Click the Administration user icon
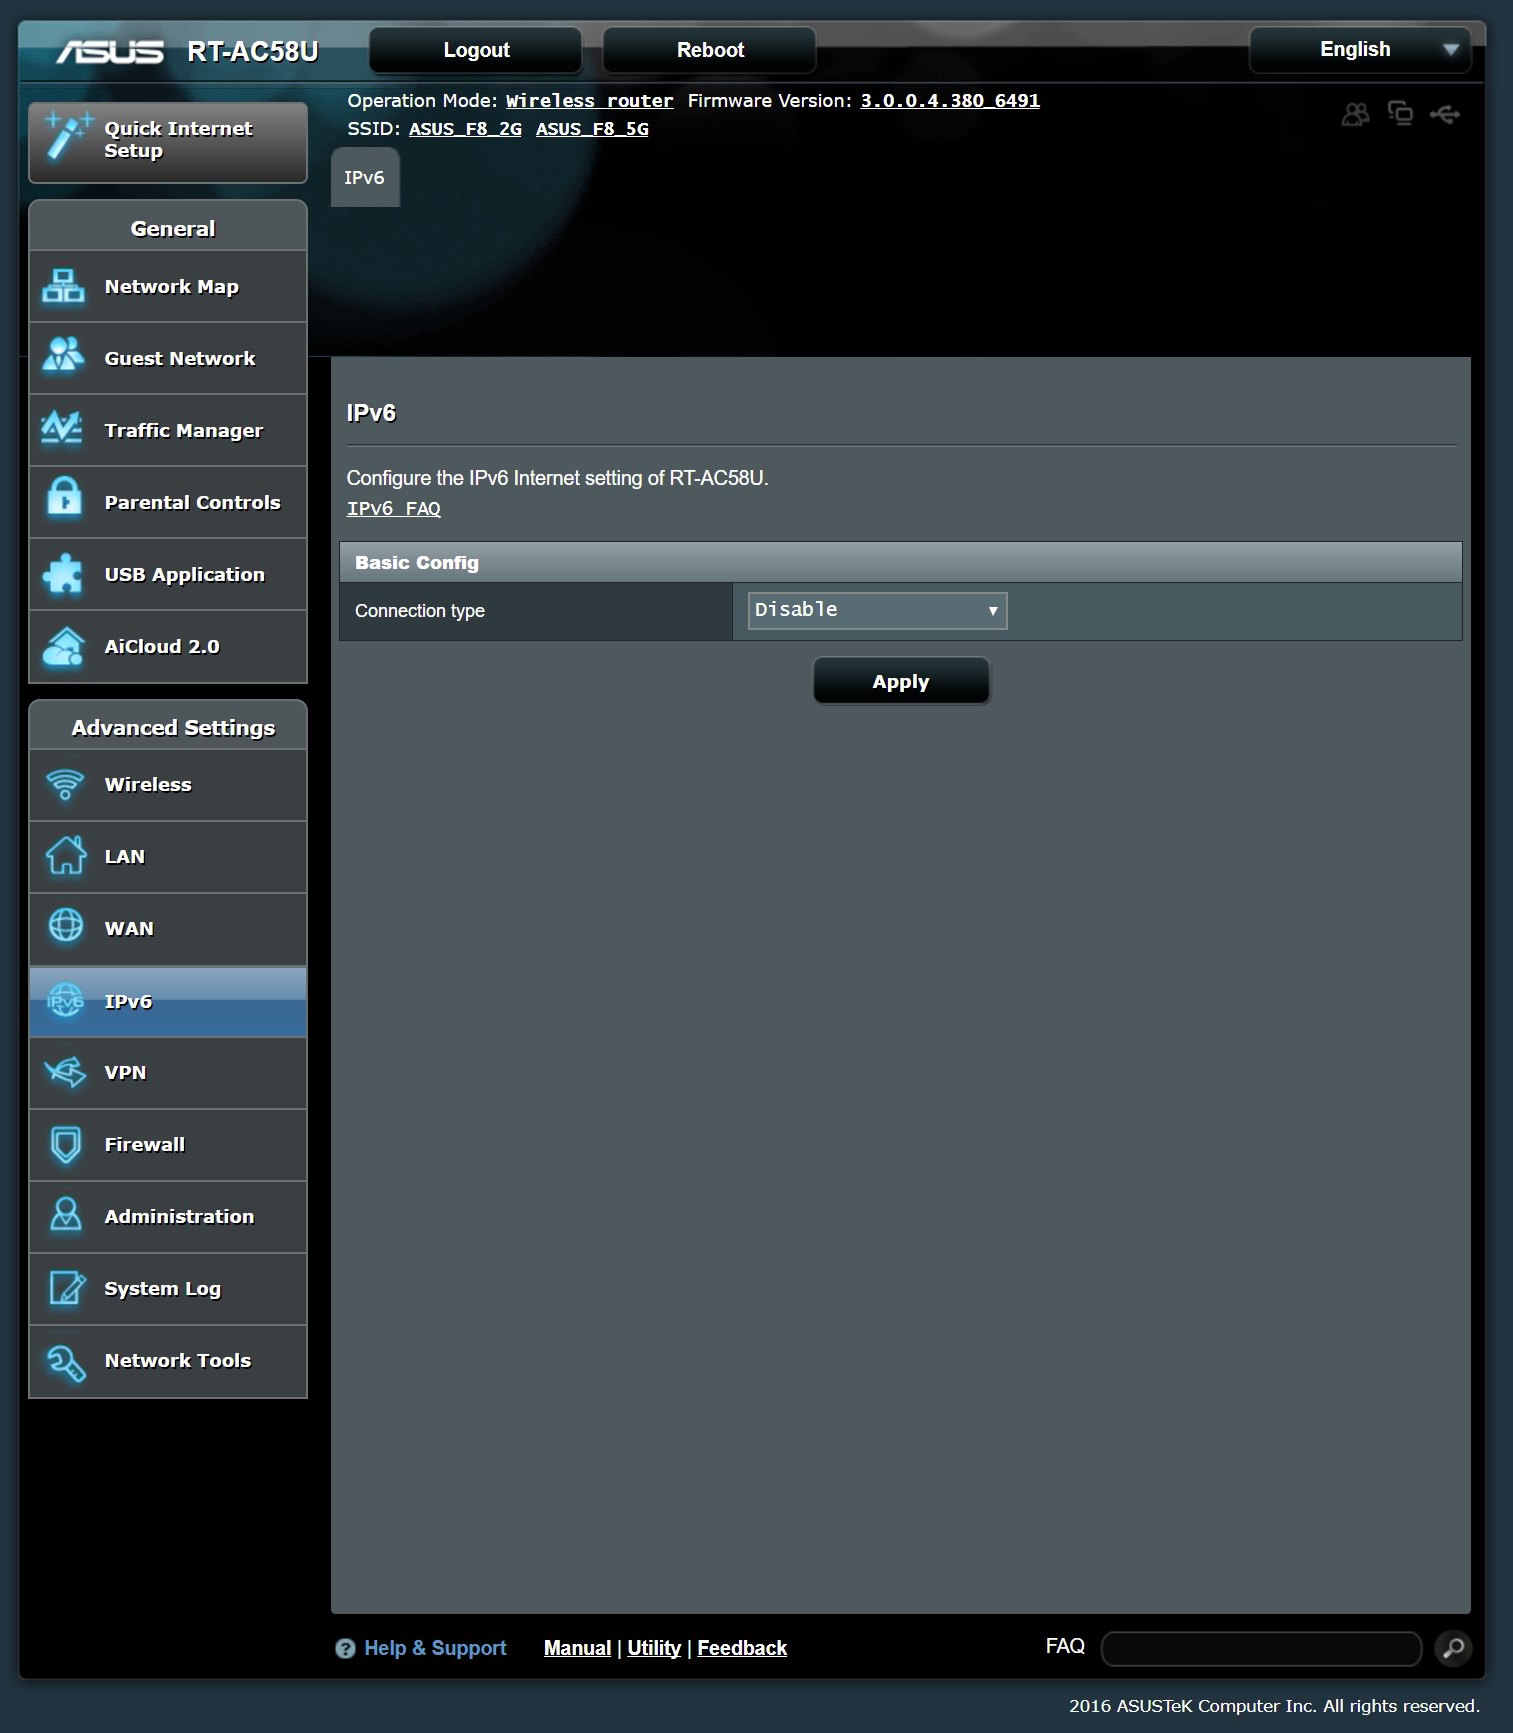The height and width of the screenshot is (1733, 1513). [65, 1215]
